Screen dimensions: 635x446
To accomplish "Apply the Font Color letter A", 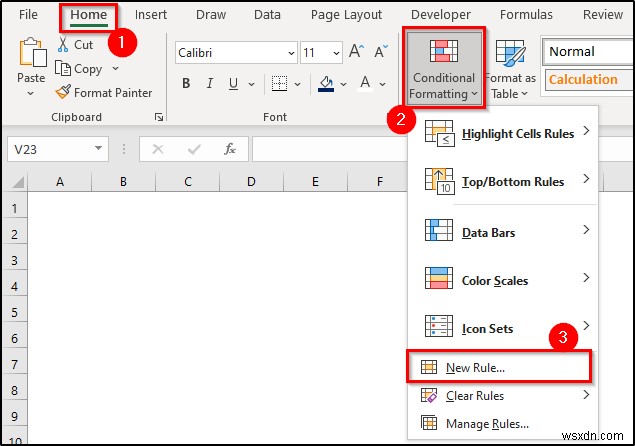I will pyautogui.click(x=365, y=83).
